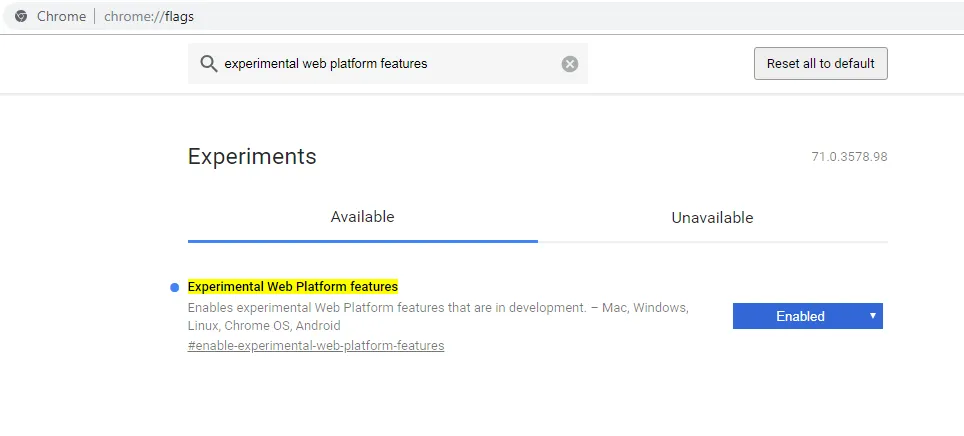The image size is (964, 436).
Task: Clear the flags search with the X icon
Action: pos(570,64)
